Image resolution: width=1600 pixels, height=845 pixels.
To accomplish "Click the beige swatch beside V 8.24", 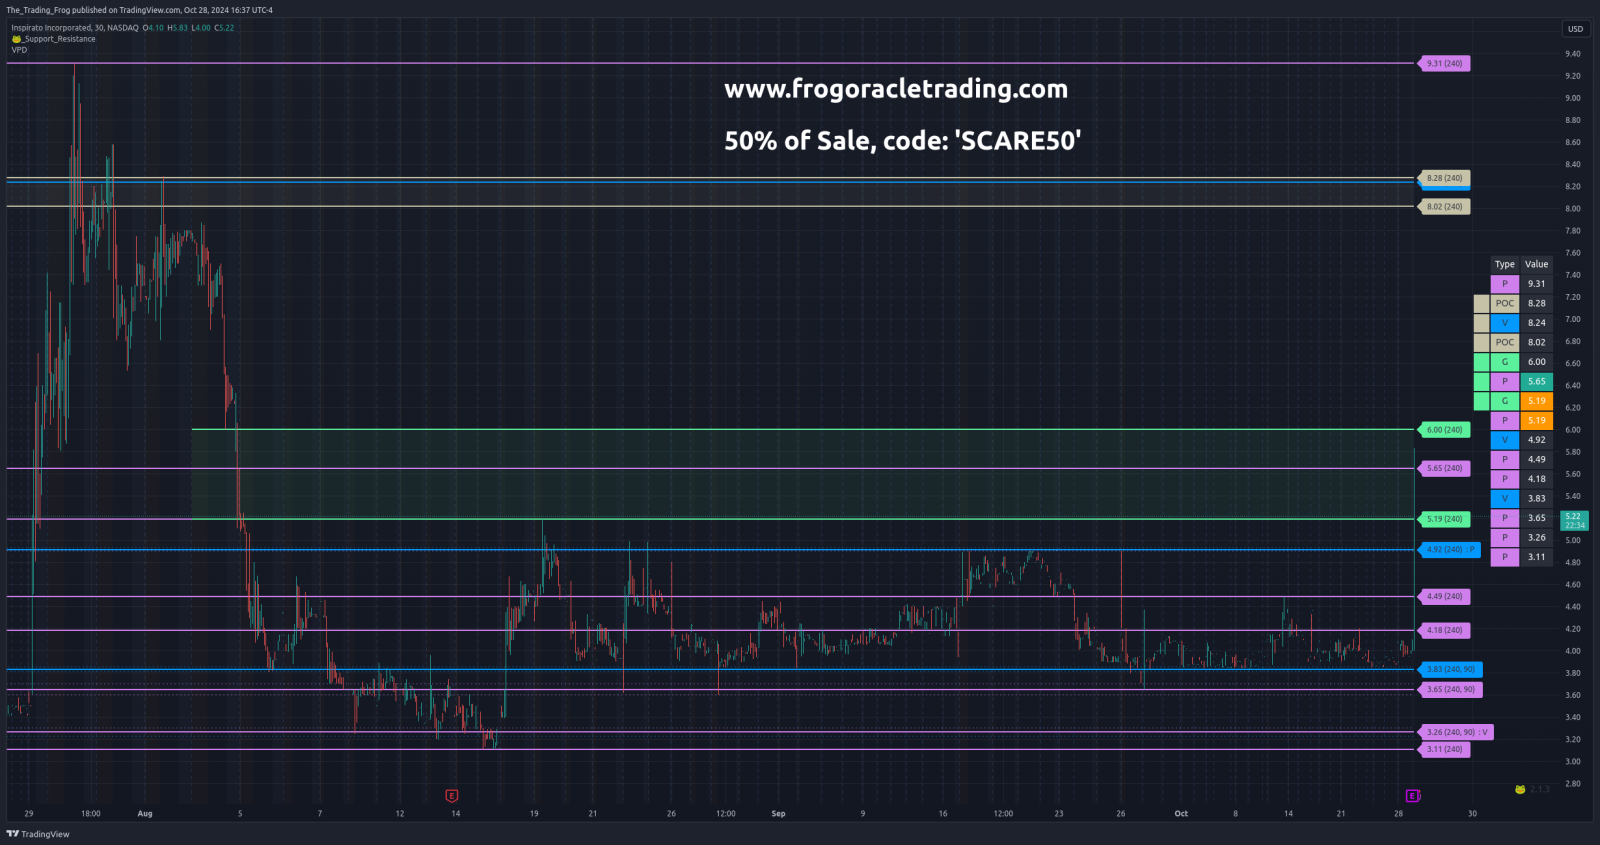I will (1481, 323).
